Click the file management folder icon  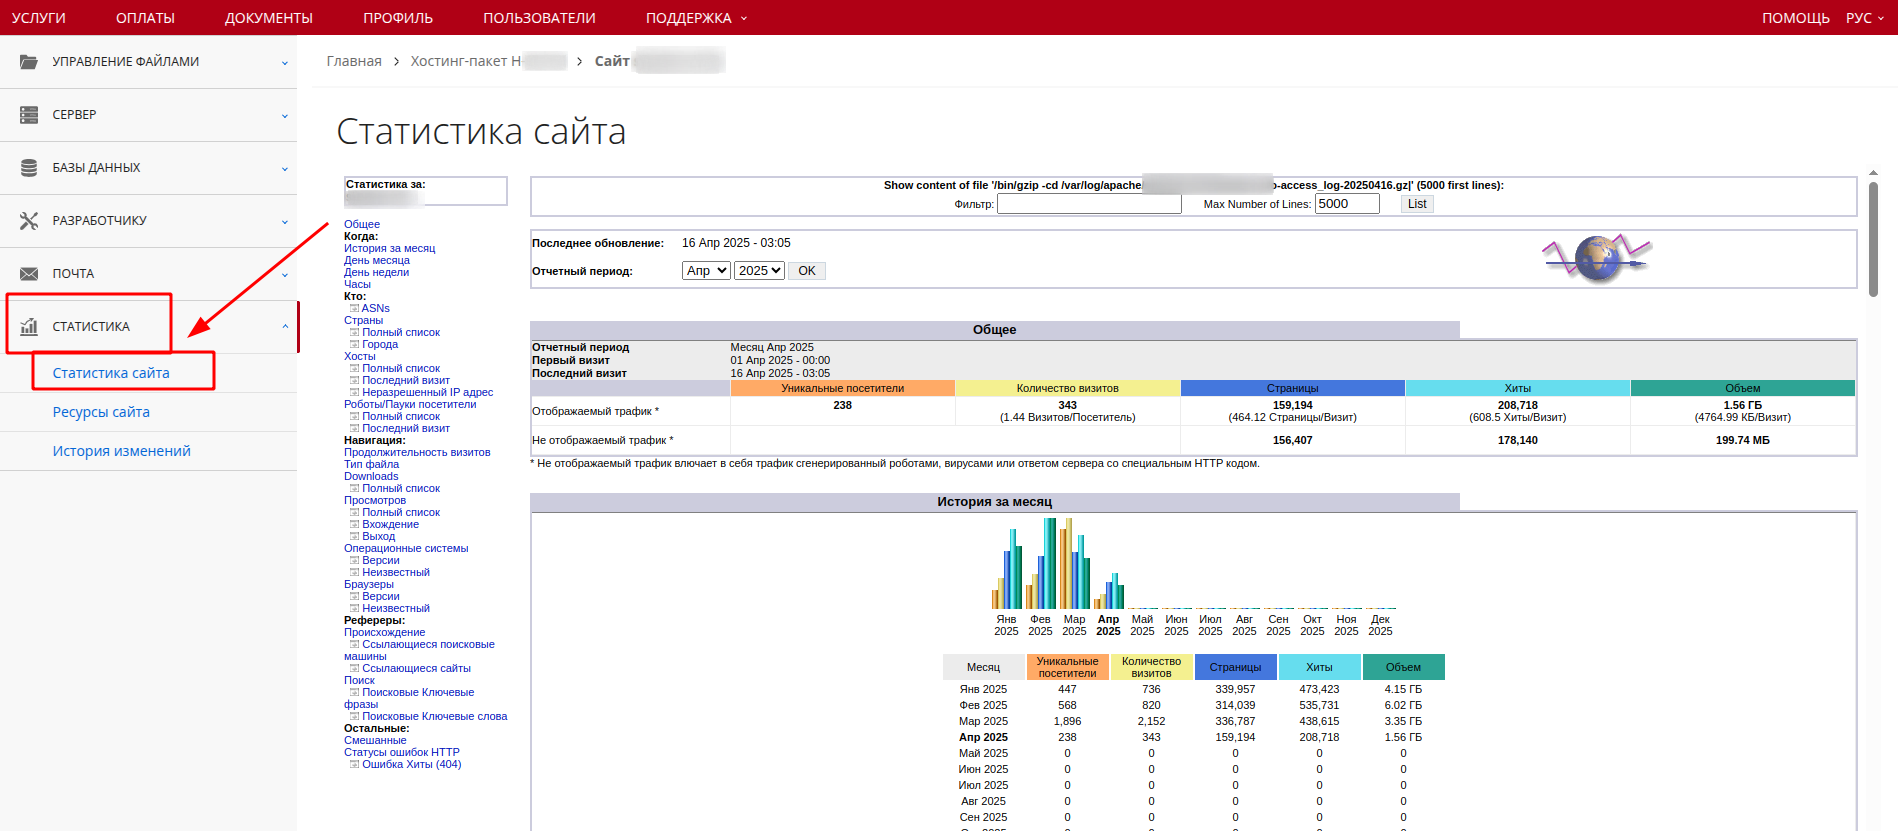pyautogui.click(x=29, y=62)
